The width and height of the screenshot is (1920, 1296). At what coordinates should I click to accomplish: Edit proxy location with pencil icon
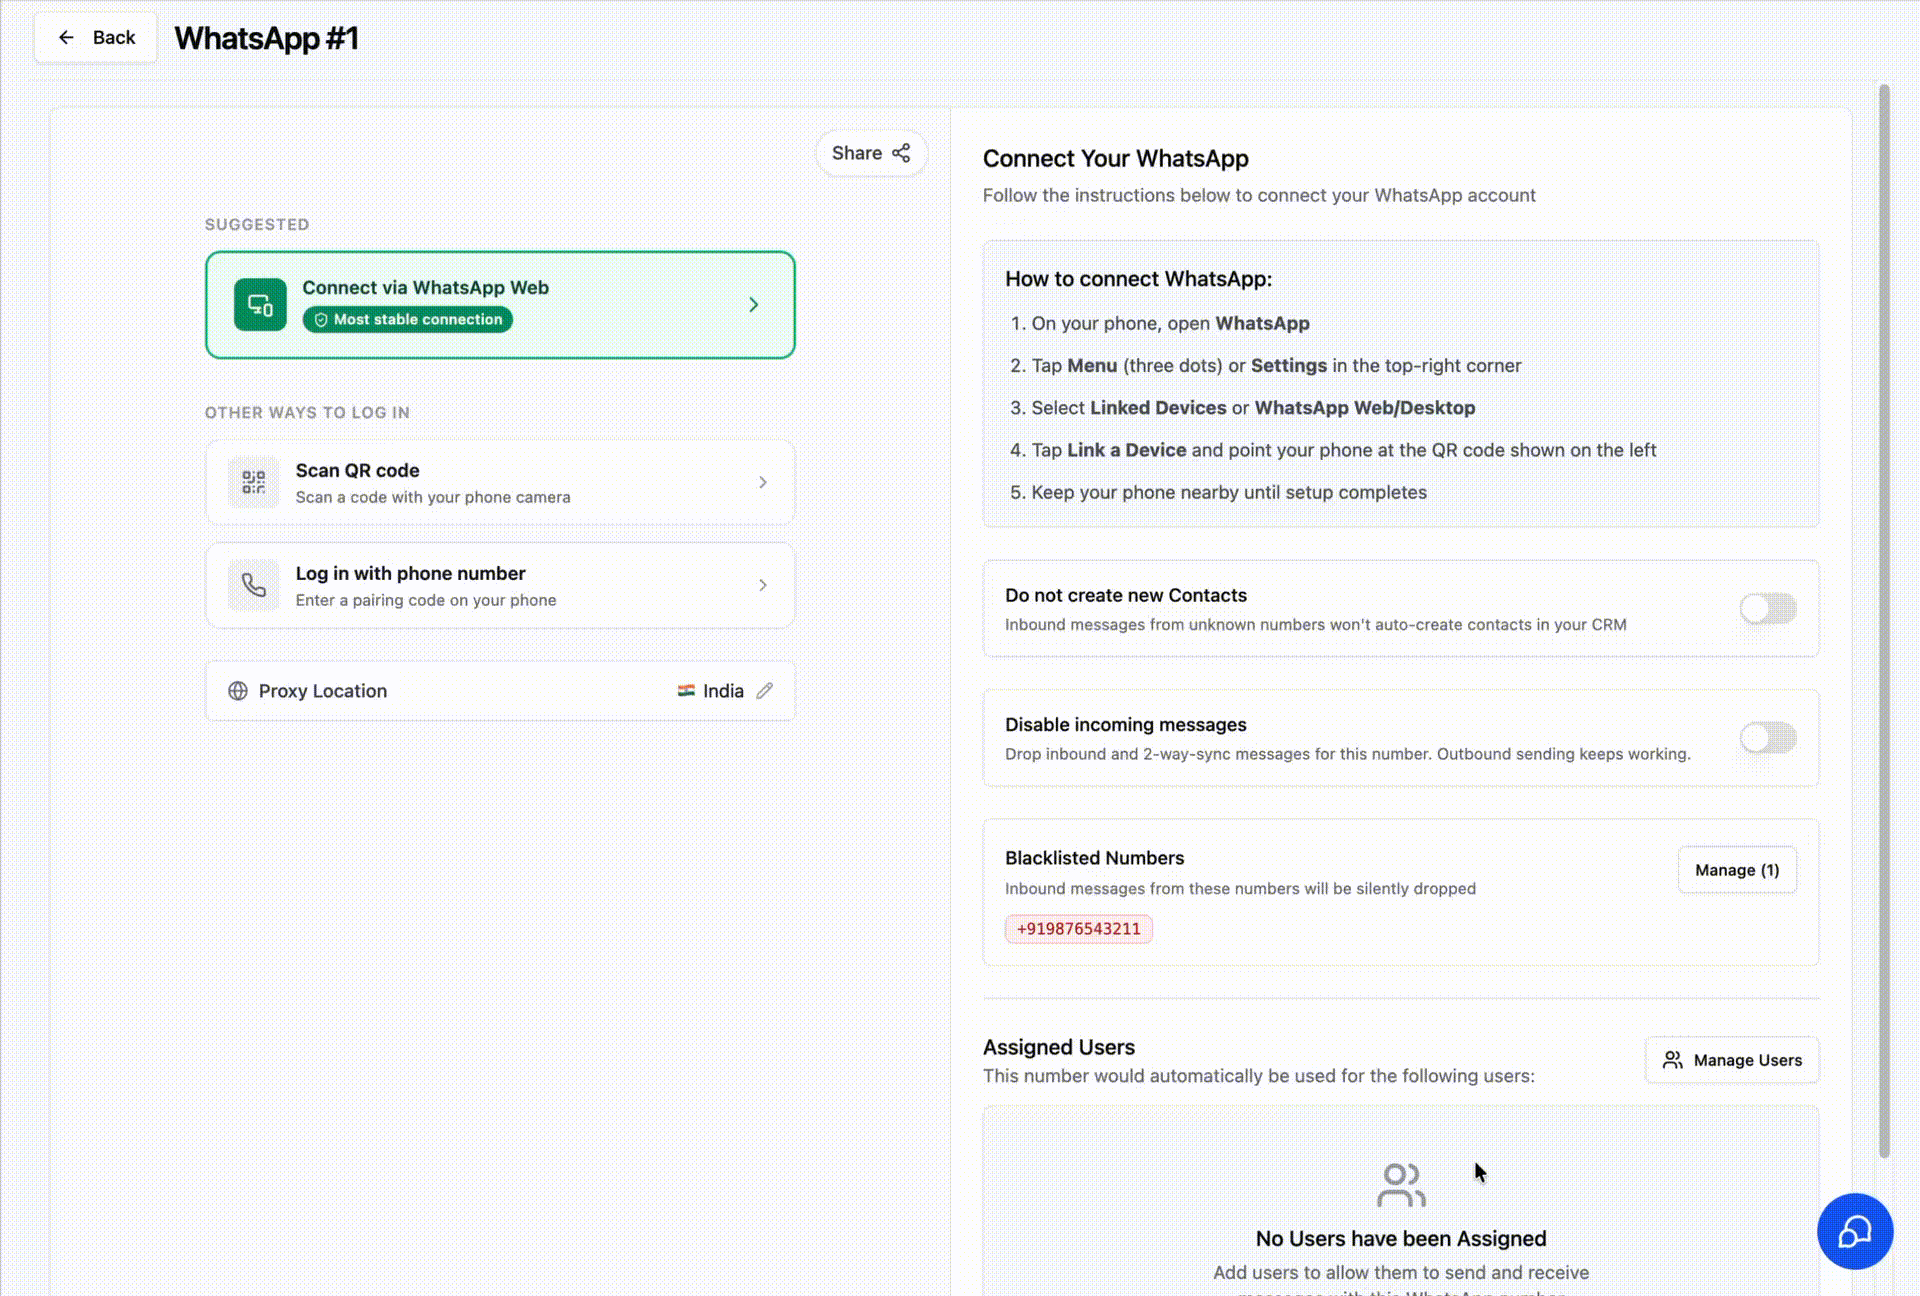coord(765,691)
